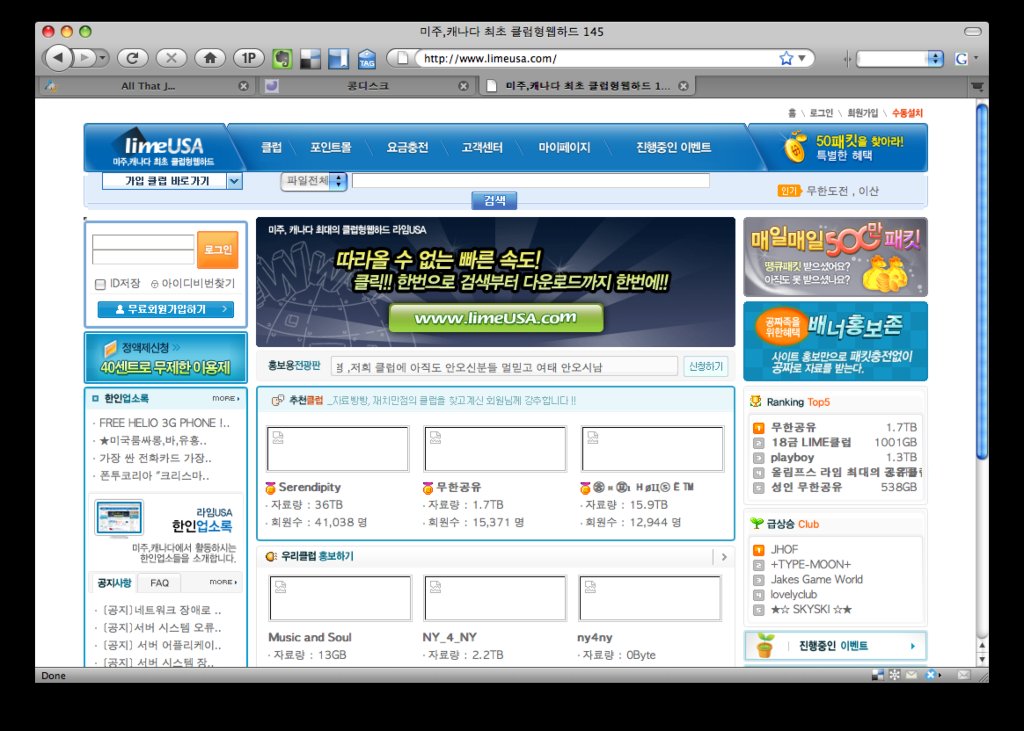Viewport: 1024px width, 731px height.
Task: Click the Delicious checkered icon in the toolbar
Action: (310, 59)
